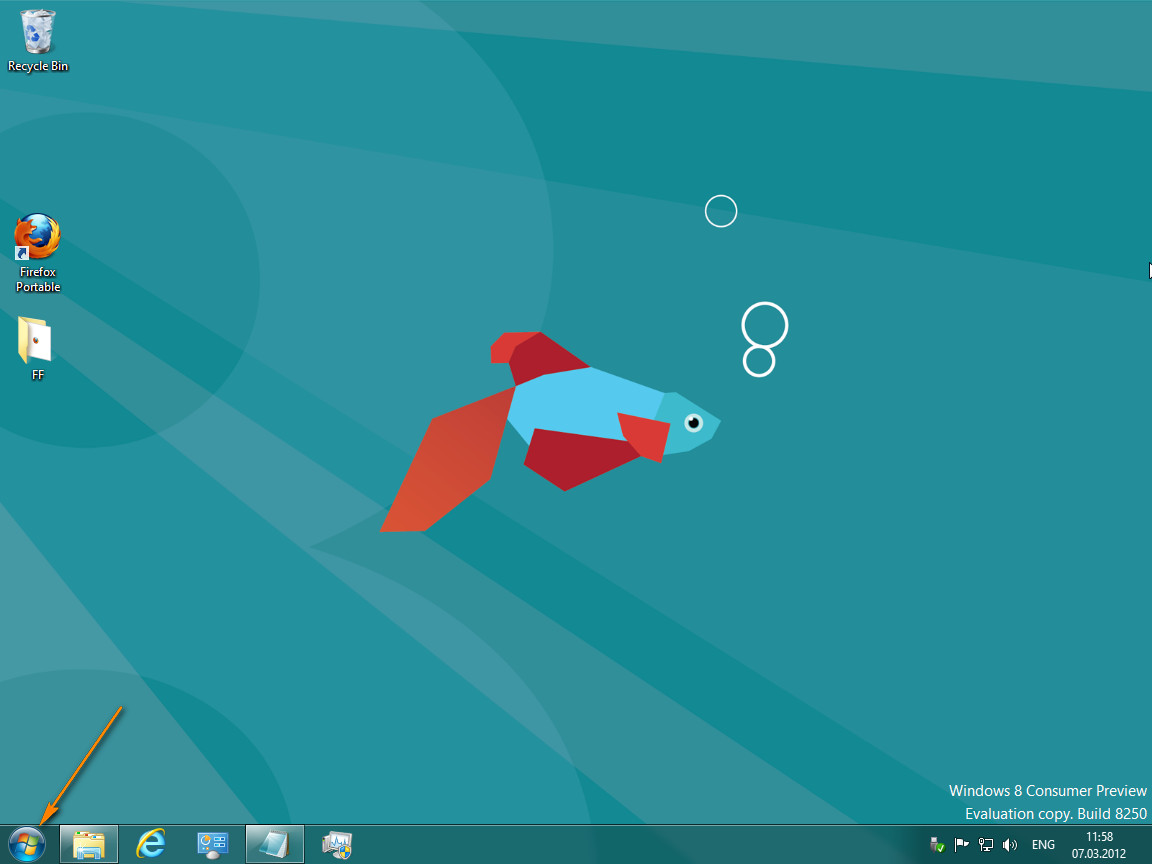Screen dimensions: 1152x864
Task: Open the Start orb button
Action: coord(27,844)
